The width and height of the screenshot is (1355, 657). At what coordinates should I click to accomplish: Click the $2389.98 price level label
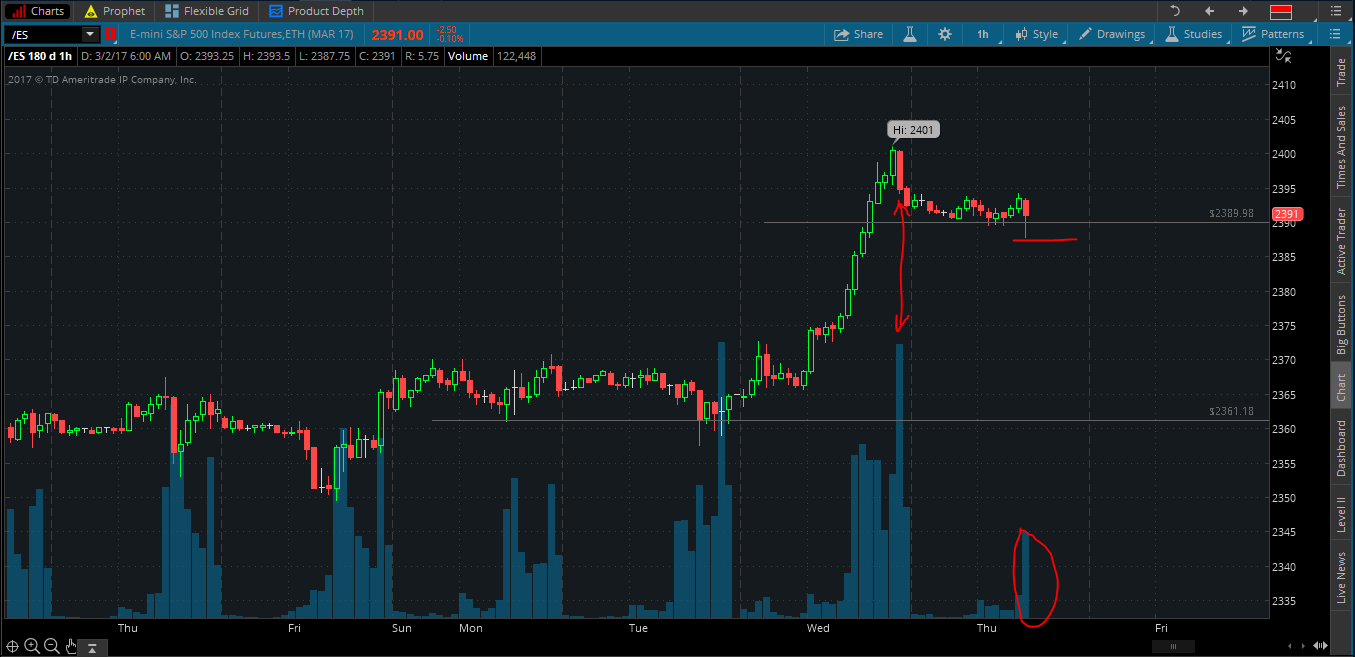coord(1231,214)
